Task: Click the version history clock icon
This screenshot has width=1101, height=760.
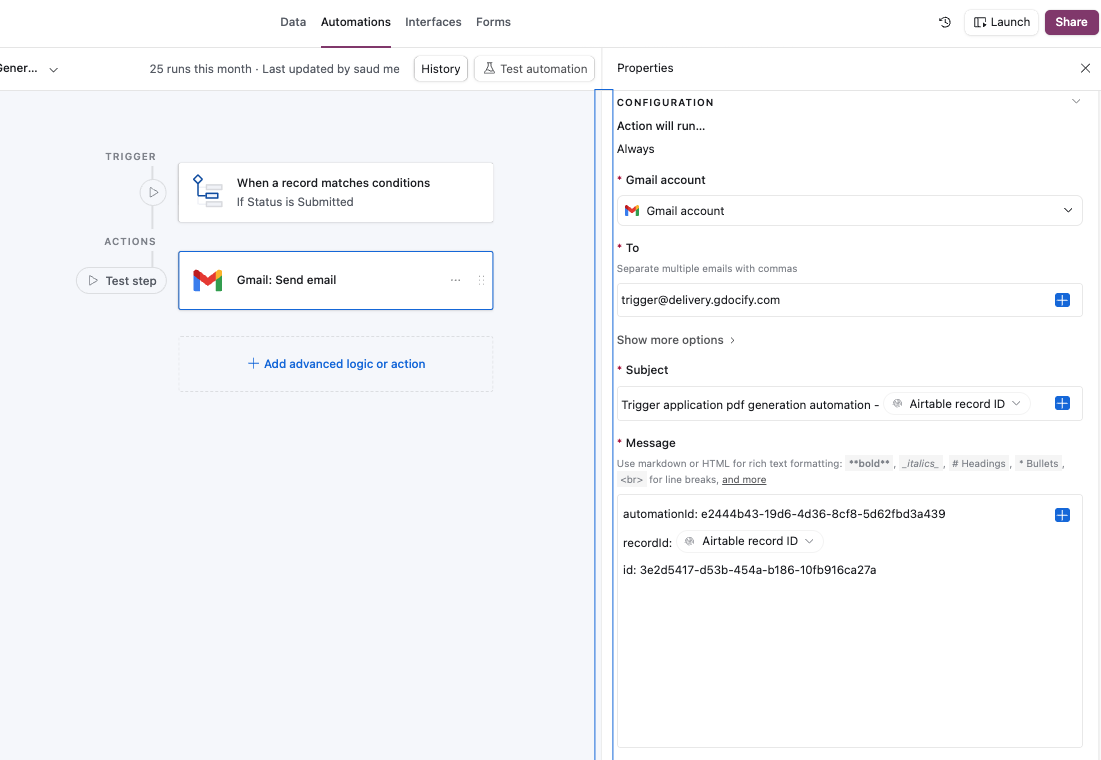Action: point(945,22)
